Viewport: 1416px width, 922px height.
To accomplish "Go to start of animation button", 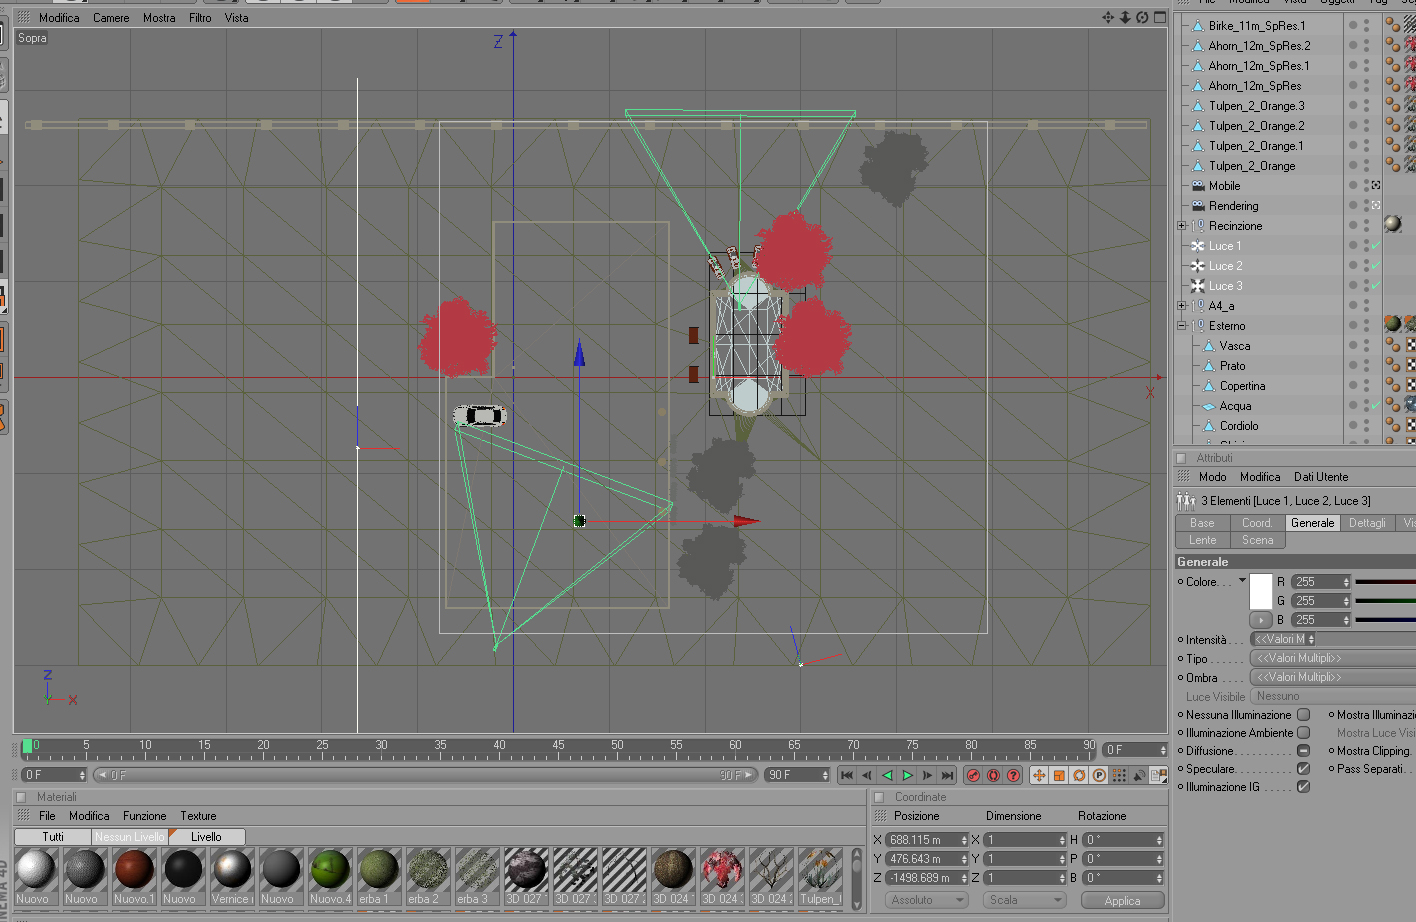I will (847, 775).
